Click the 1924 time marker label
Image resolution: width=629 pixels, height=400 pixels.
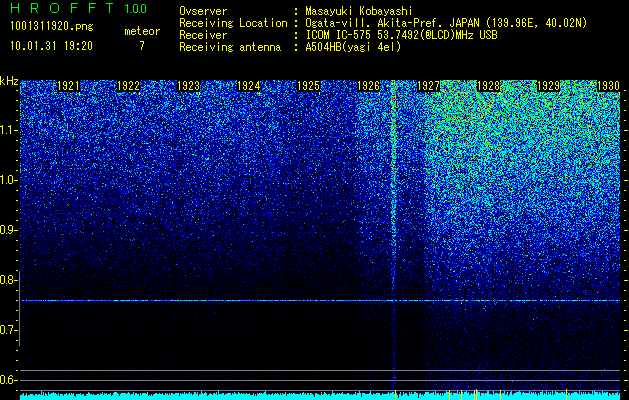[x=248, y=86]
